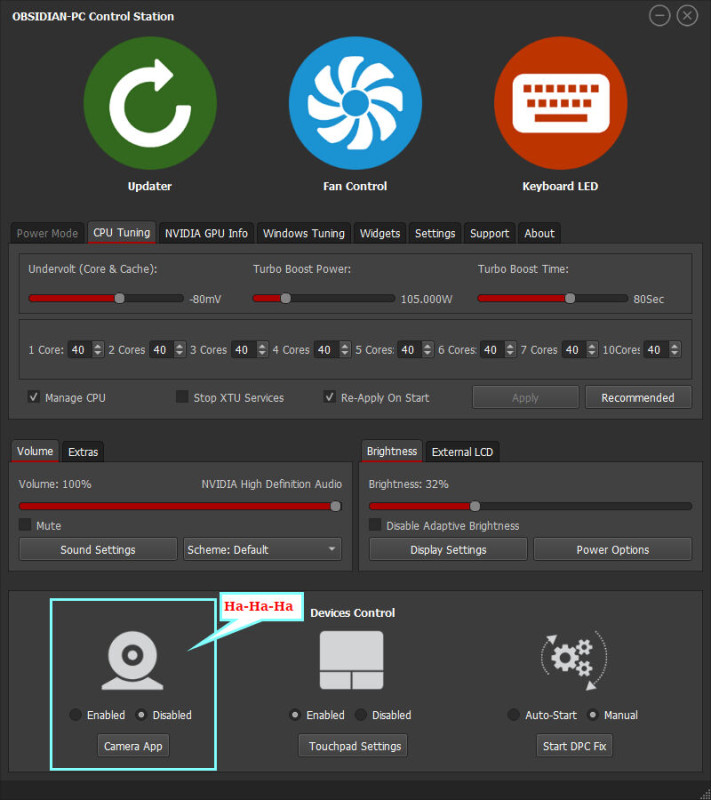Click the Volume slider handle
Image resolution: width=711 pixels, height=800 pixels.
pyautogui.click(x=336, y=506)
